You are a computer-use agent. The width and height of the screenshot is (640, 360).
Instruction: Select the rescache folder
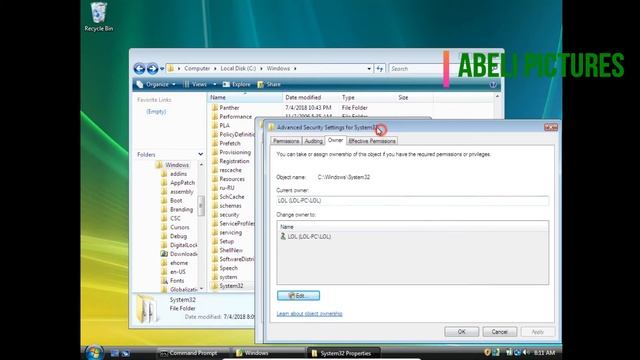[227, 170]
